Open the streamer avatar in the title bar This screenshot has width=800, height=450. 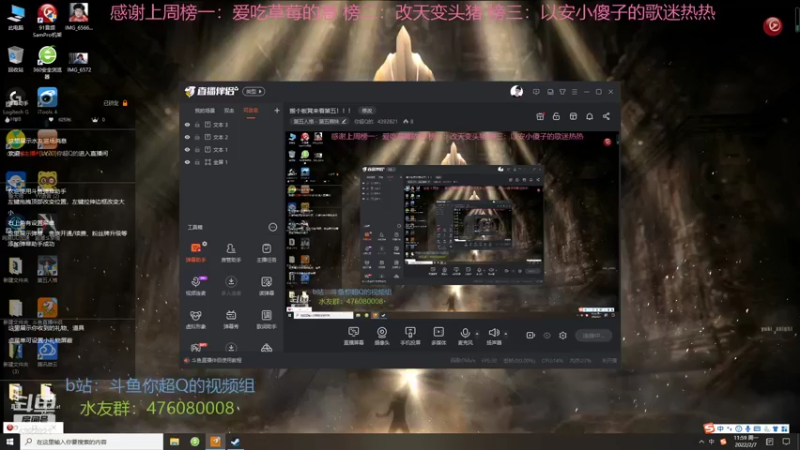click(516, 91)
